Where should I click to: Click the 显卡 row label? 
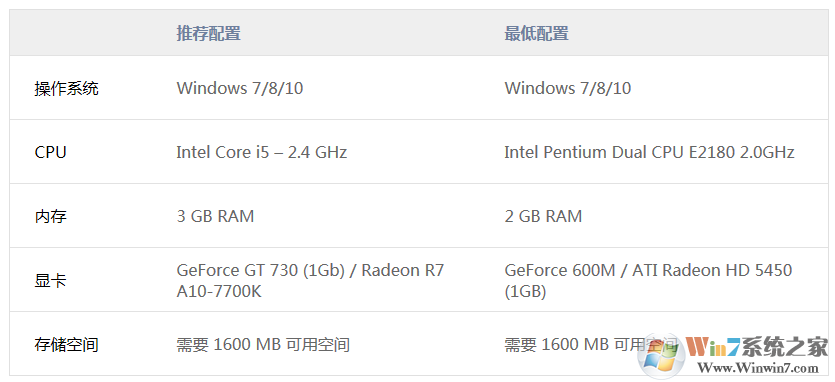(51, 280)
